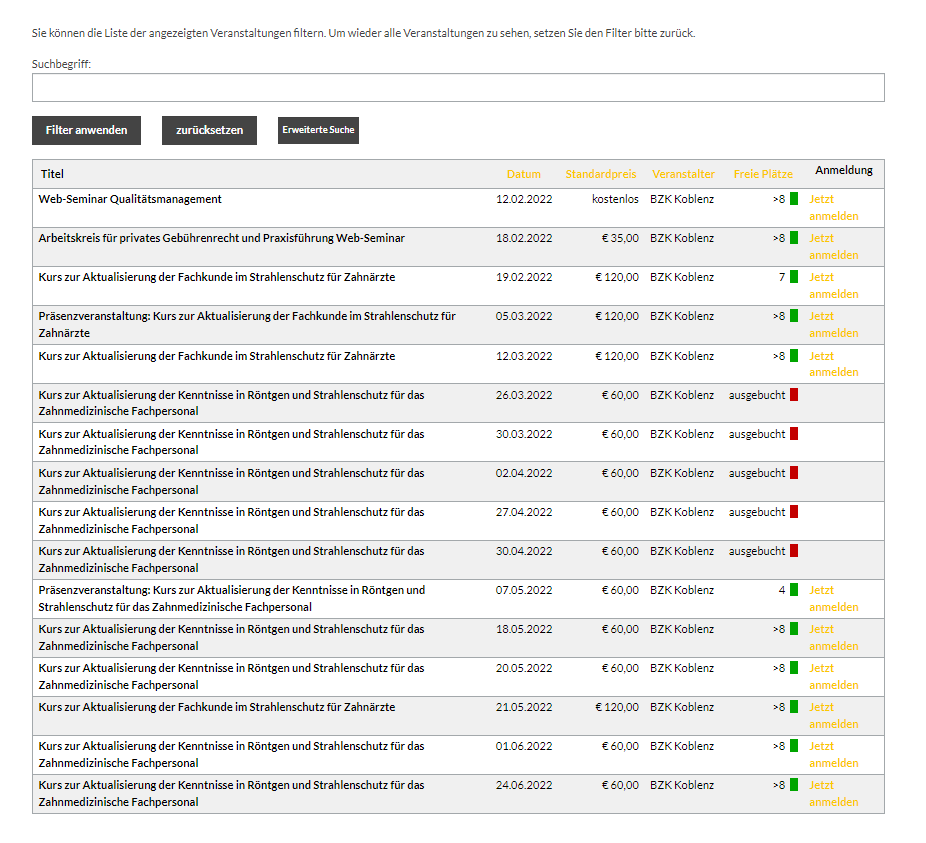Open the Web-Seminar Qualitätsmanagement title
Screen dimensions: 926x843
130,199
